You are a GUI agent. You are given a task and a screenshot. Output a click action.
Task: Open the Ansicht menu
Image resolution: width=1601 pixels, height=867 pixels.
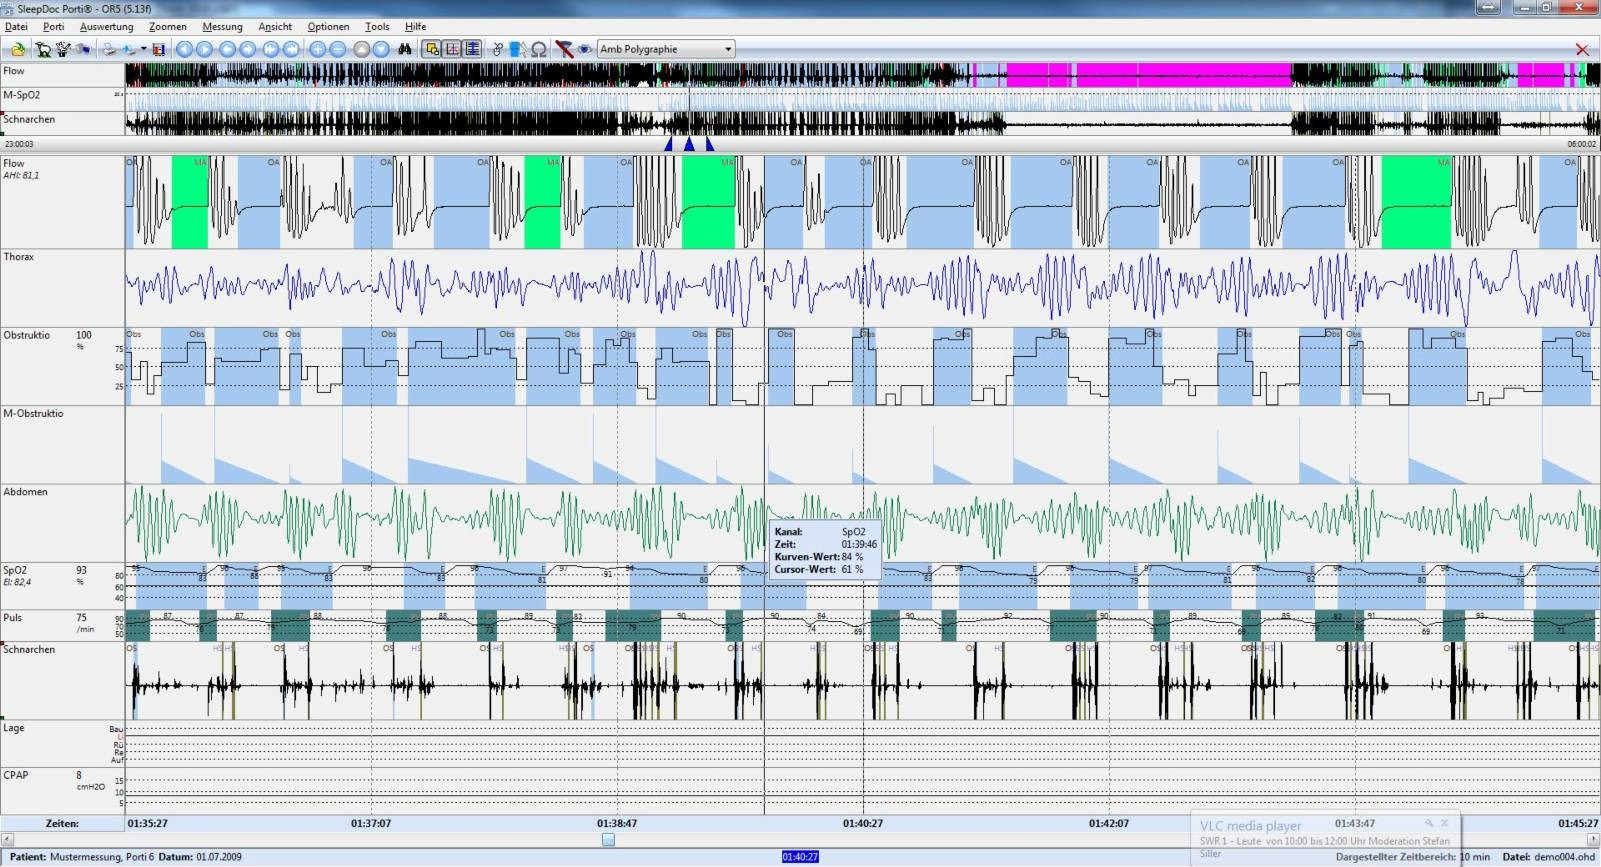pos(275,26)
